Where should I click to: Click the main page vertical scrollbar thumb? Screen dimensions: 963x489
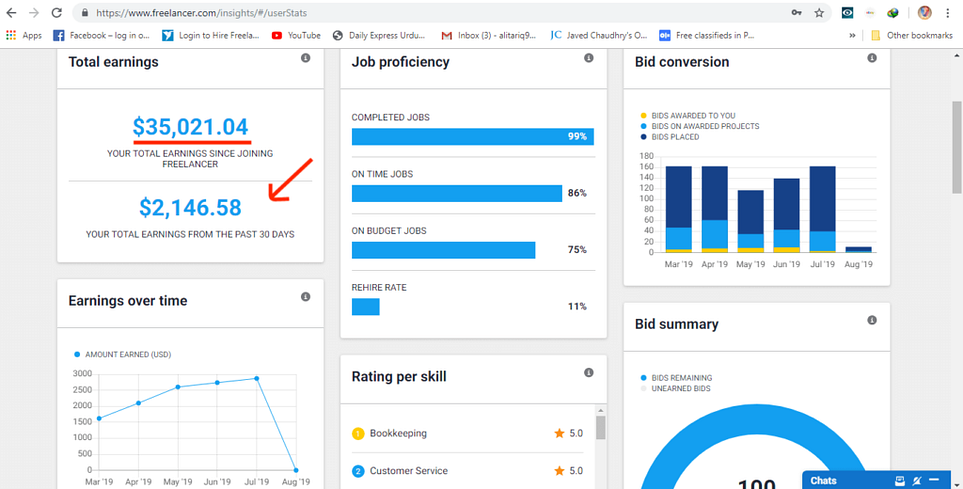(957, 147)
